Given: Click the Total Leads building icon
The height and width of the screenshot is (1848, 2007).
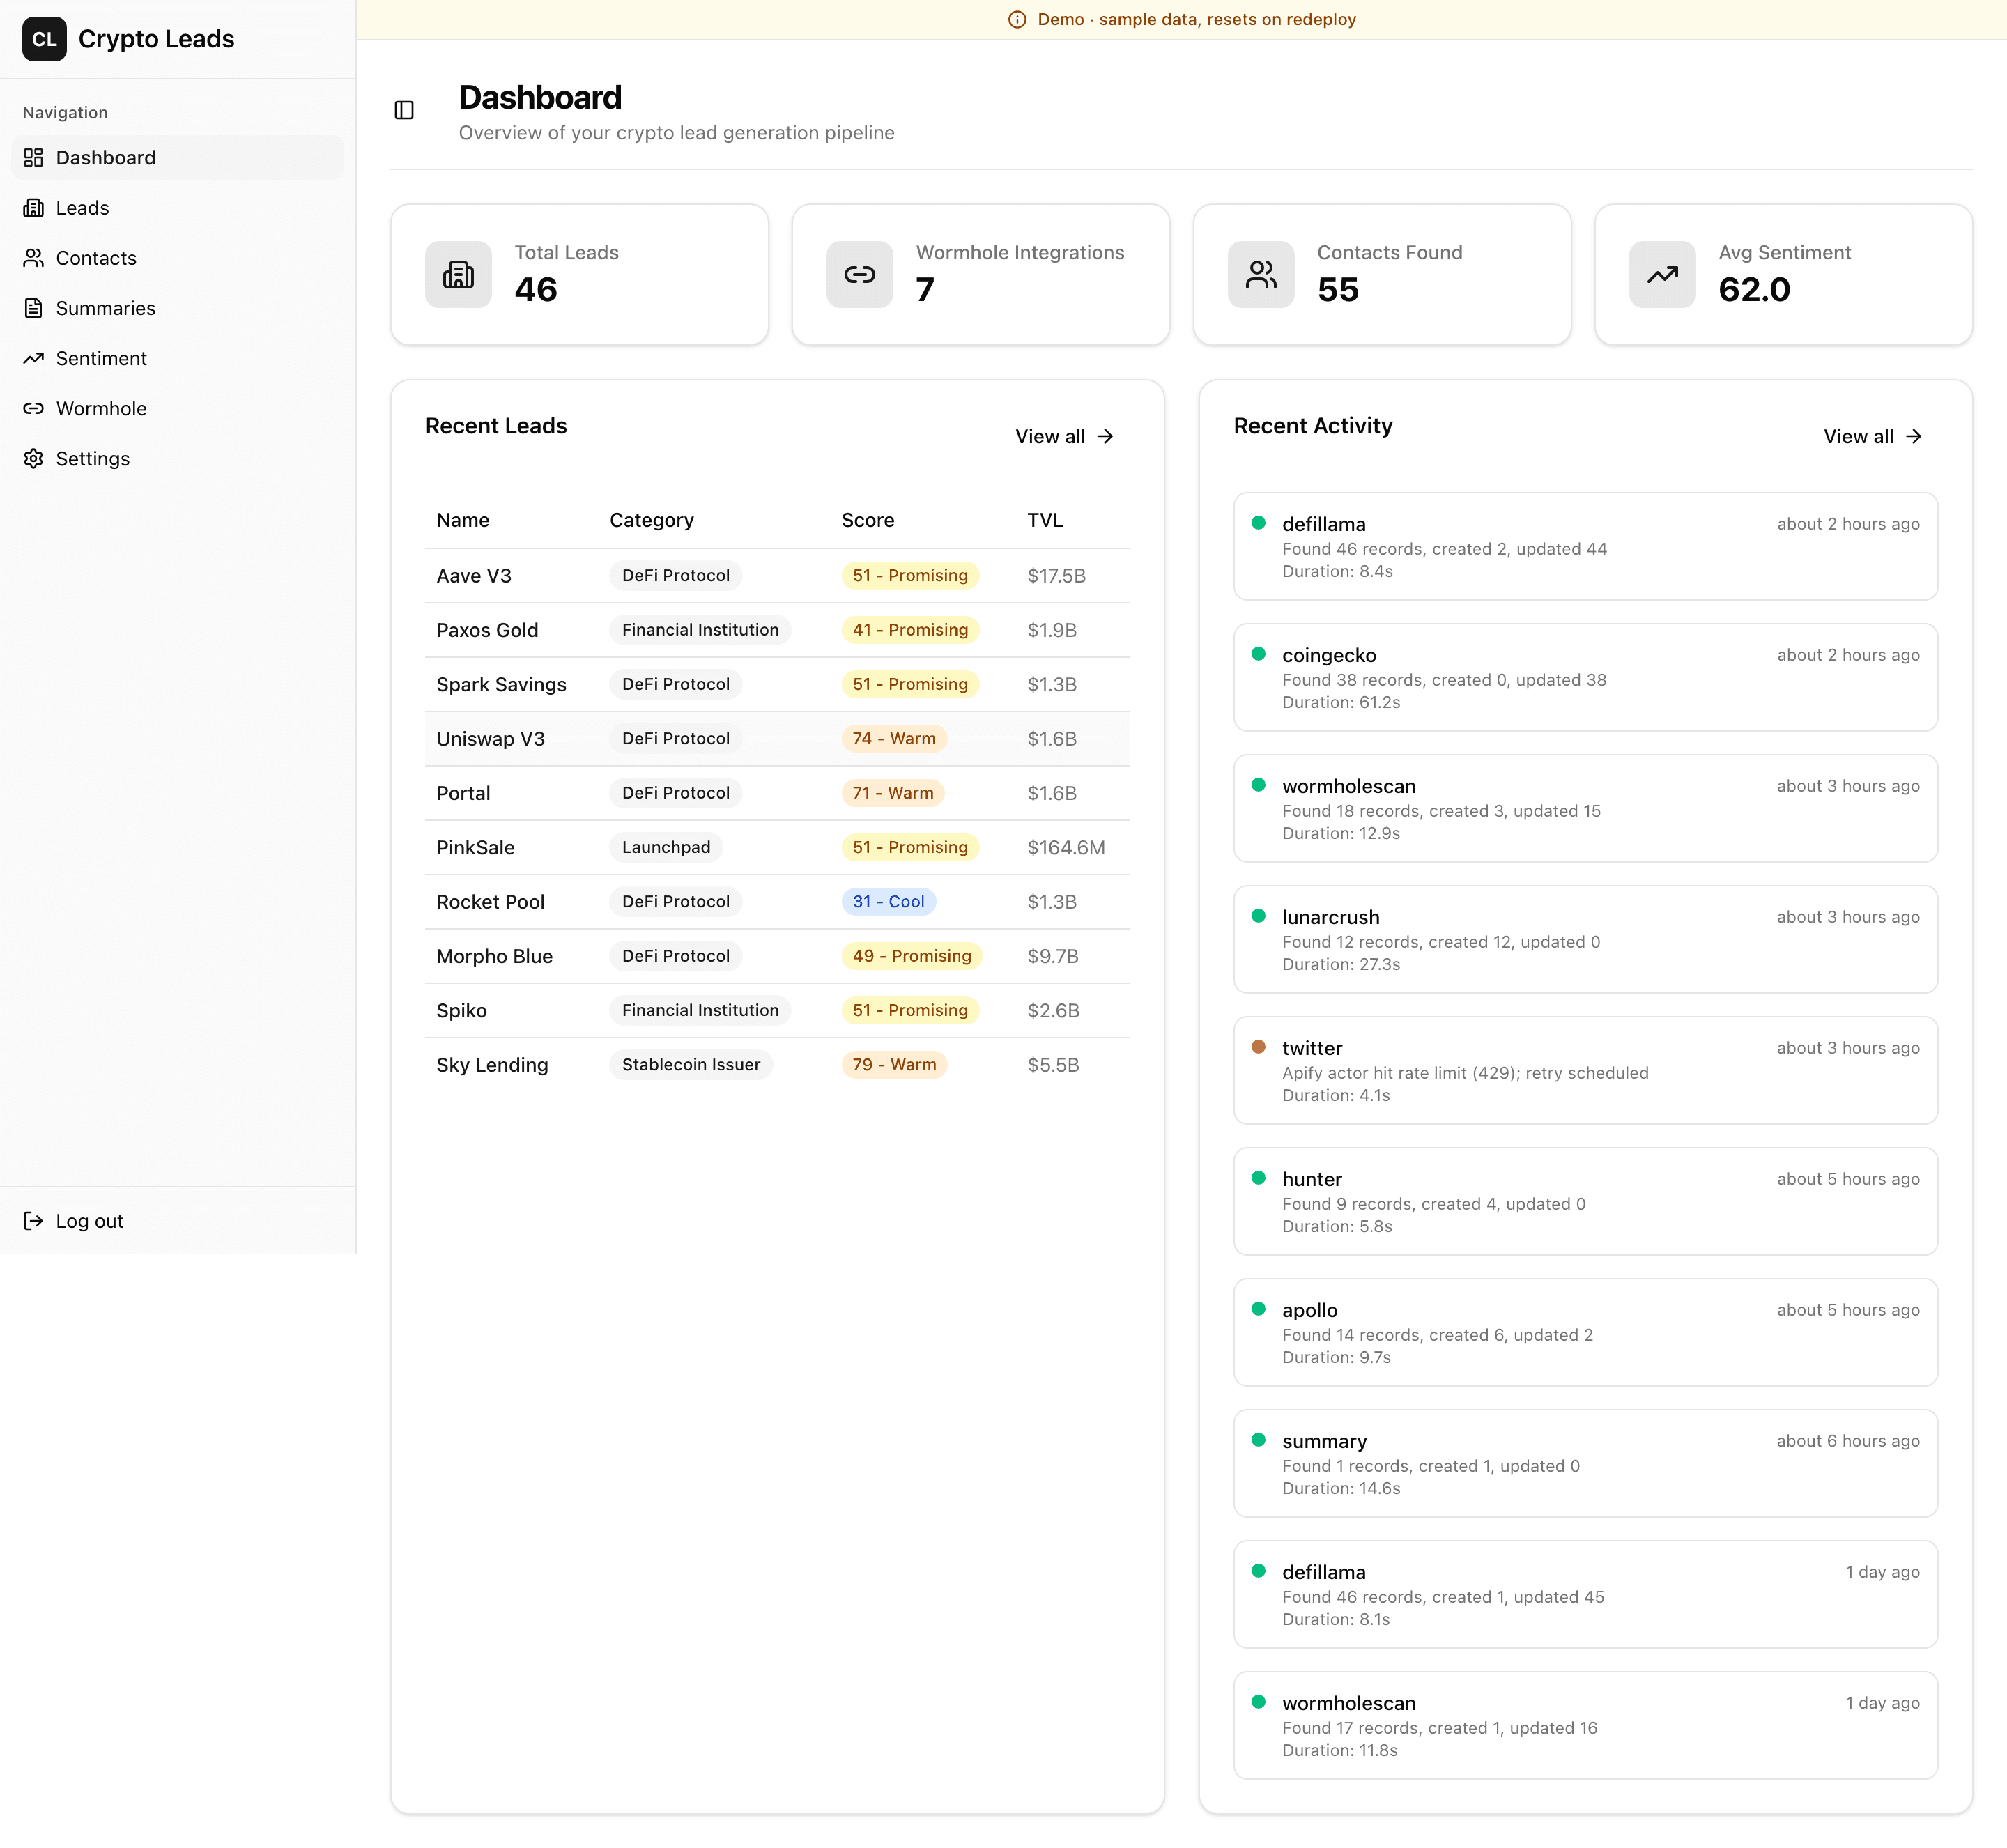Looking at the screenshot, I should click(x=458, y=274).
